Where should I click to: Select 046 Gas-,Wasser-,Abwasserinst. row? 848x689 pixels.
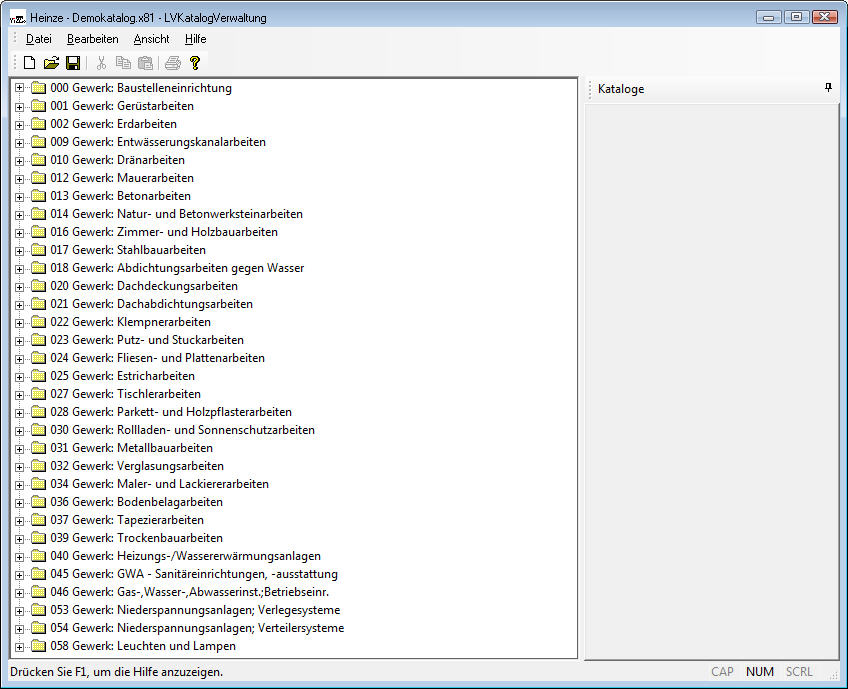pos(190,592)
